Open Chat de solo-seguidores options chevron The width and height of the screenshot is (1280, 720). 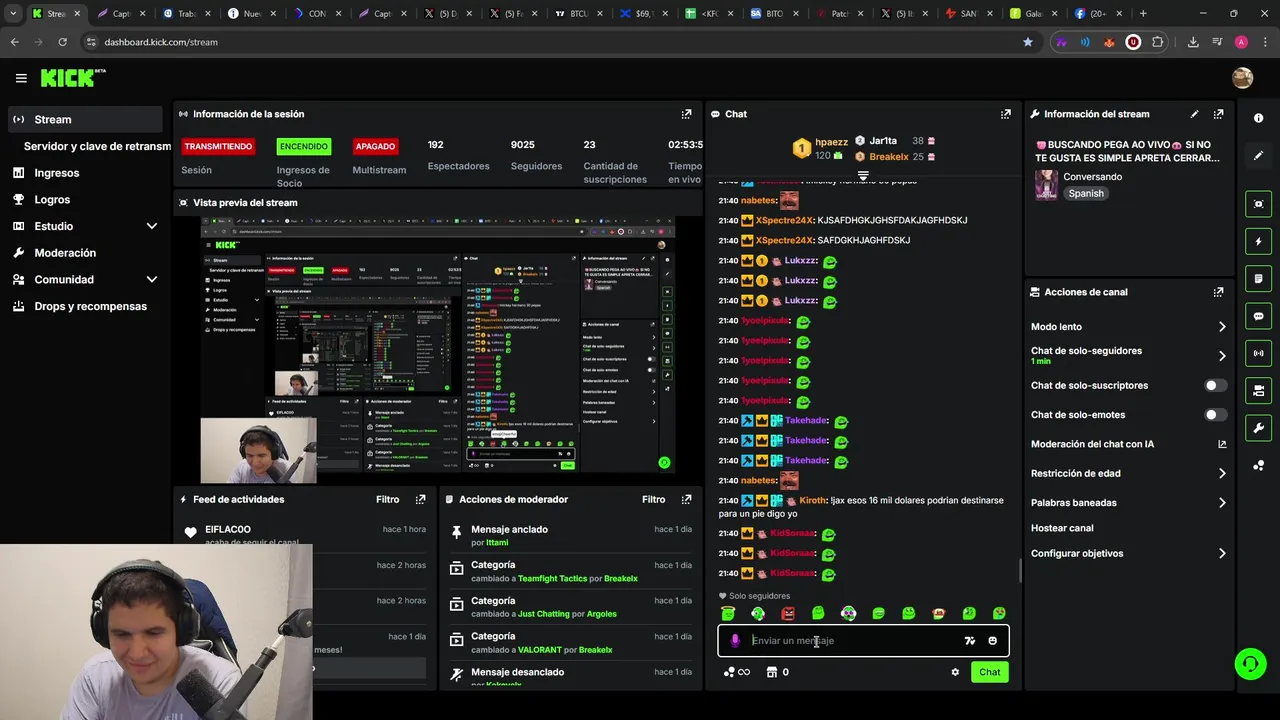tap(1221, 355)
